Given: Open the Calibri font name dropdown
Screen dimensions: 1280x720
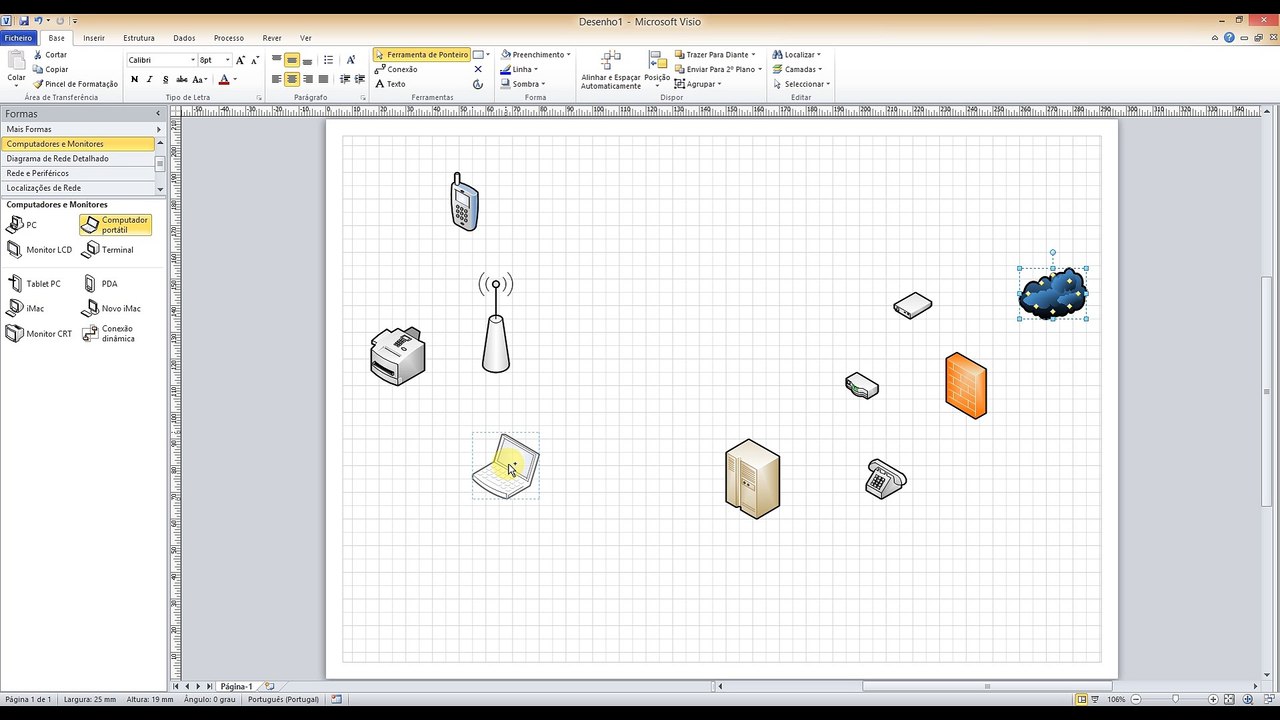Looking at the screenshot, I should 193,60.
